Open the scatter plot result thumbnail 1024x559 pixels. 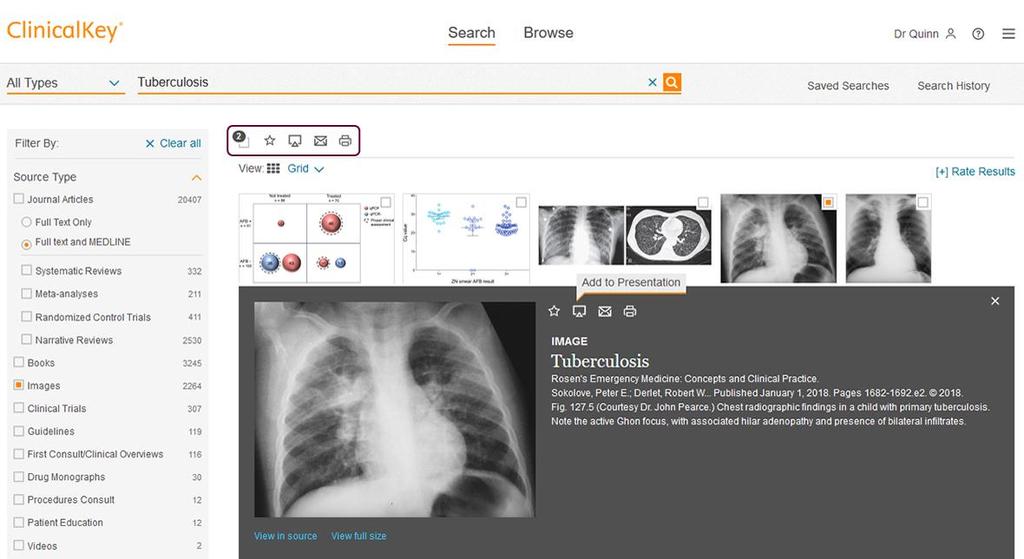(x=466, y=238)
